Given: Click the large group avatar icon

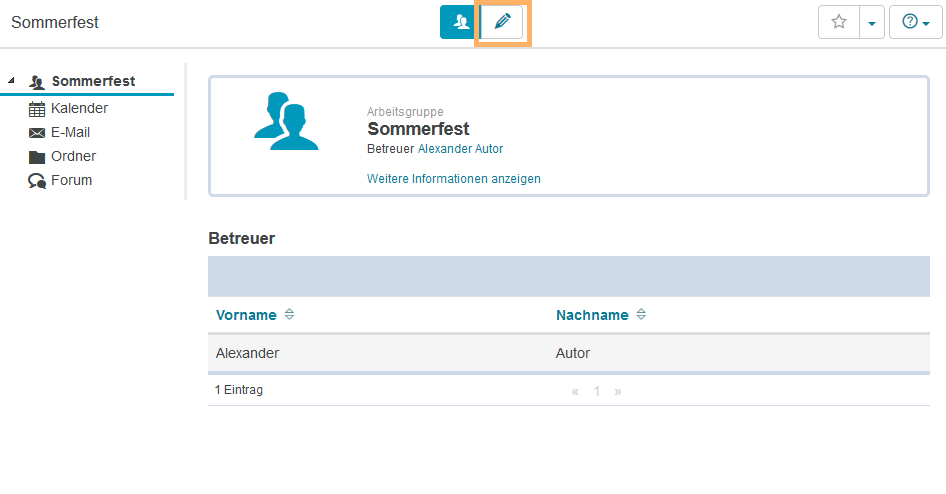Looking at the screenshot, I should (285, 121).
